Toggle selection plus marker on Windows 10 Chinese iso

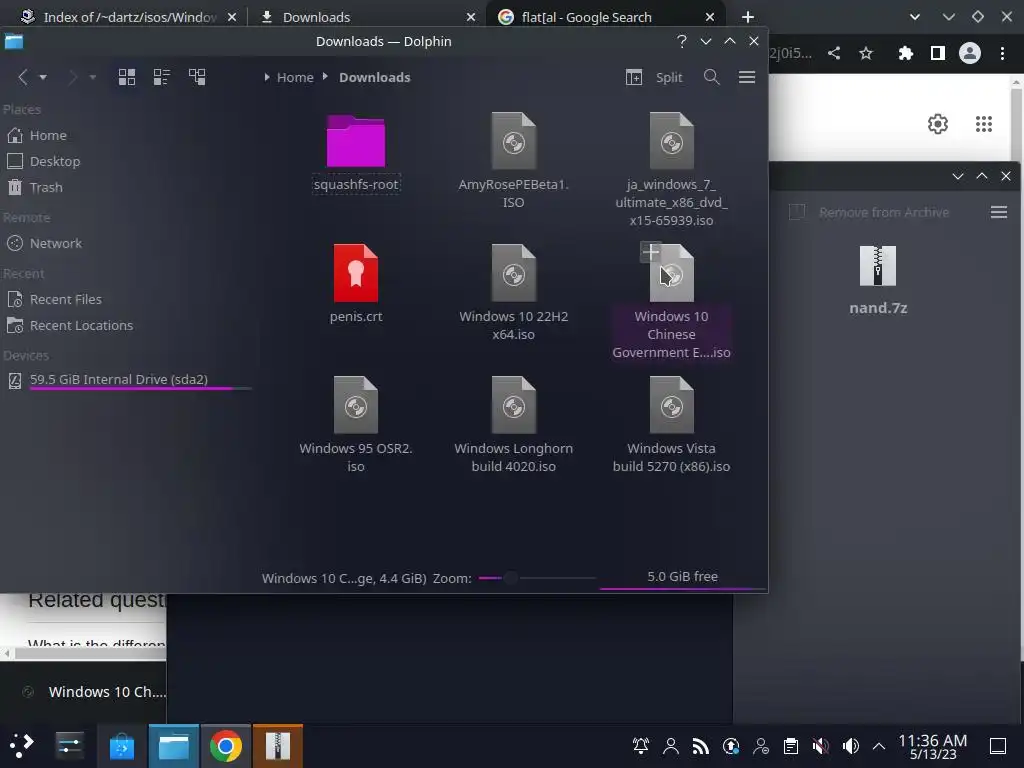[x=650, y=252]
